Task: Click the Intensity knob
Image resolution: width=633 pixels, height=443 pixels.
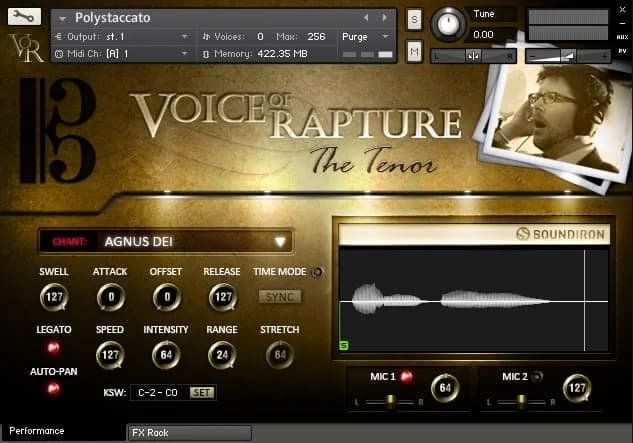Action: pyautogui.click(x=166, y=355)
